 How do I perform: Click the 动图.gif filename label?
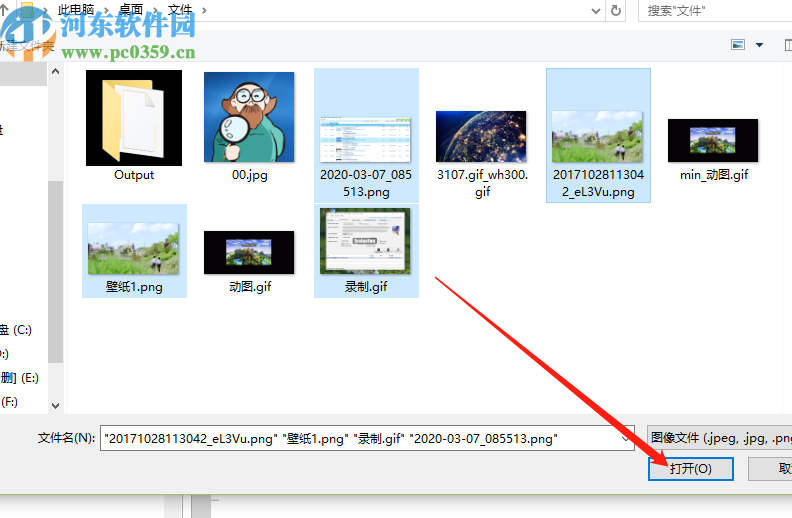[x=250, y=287]
